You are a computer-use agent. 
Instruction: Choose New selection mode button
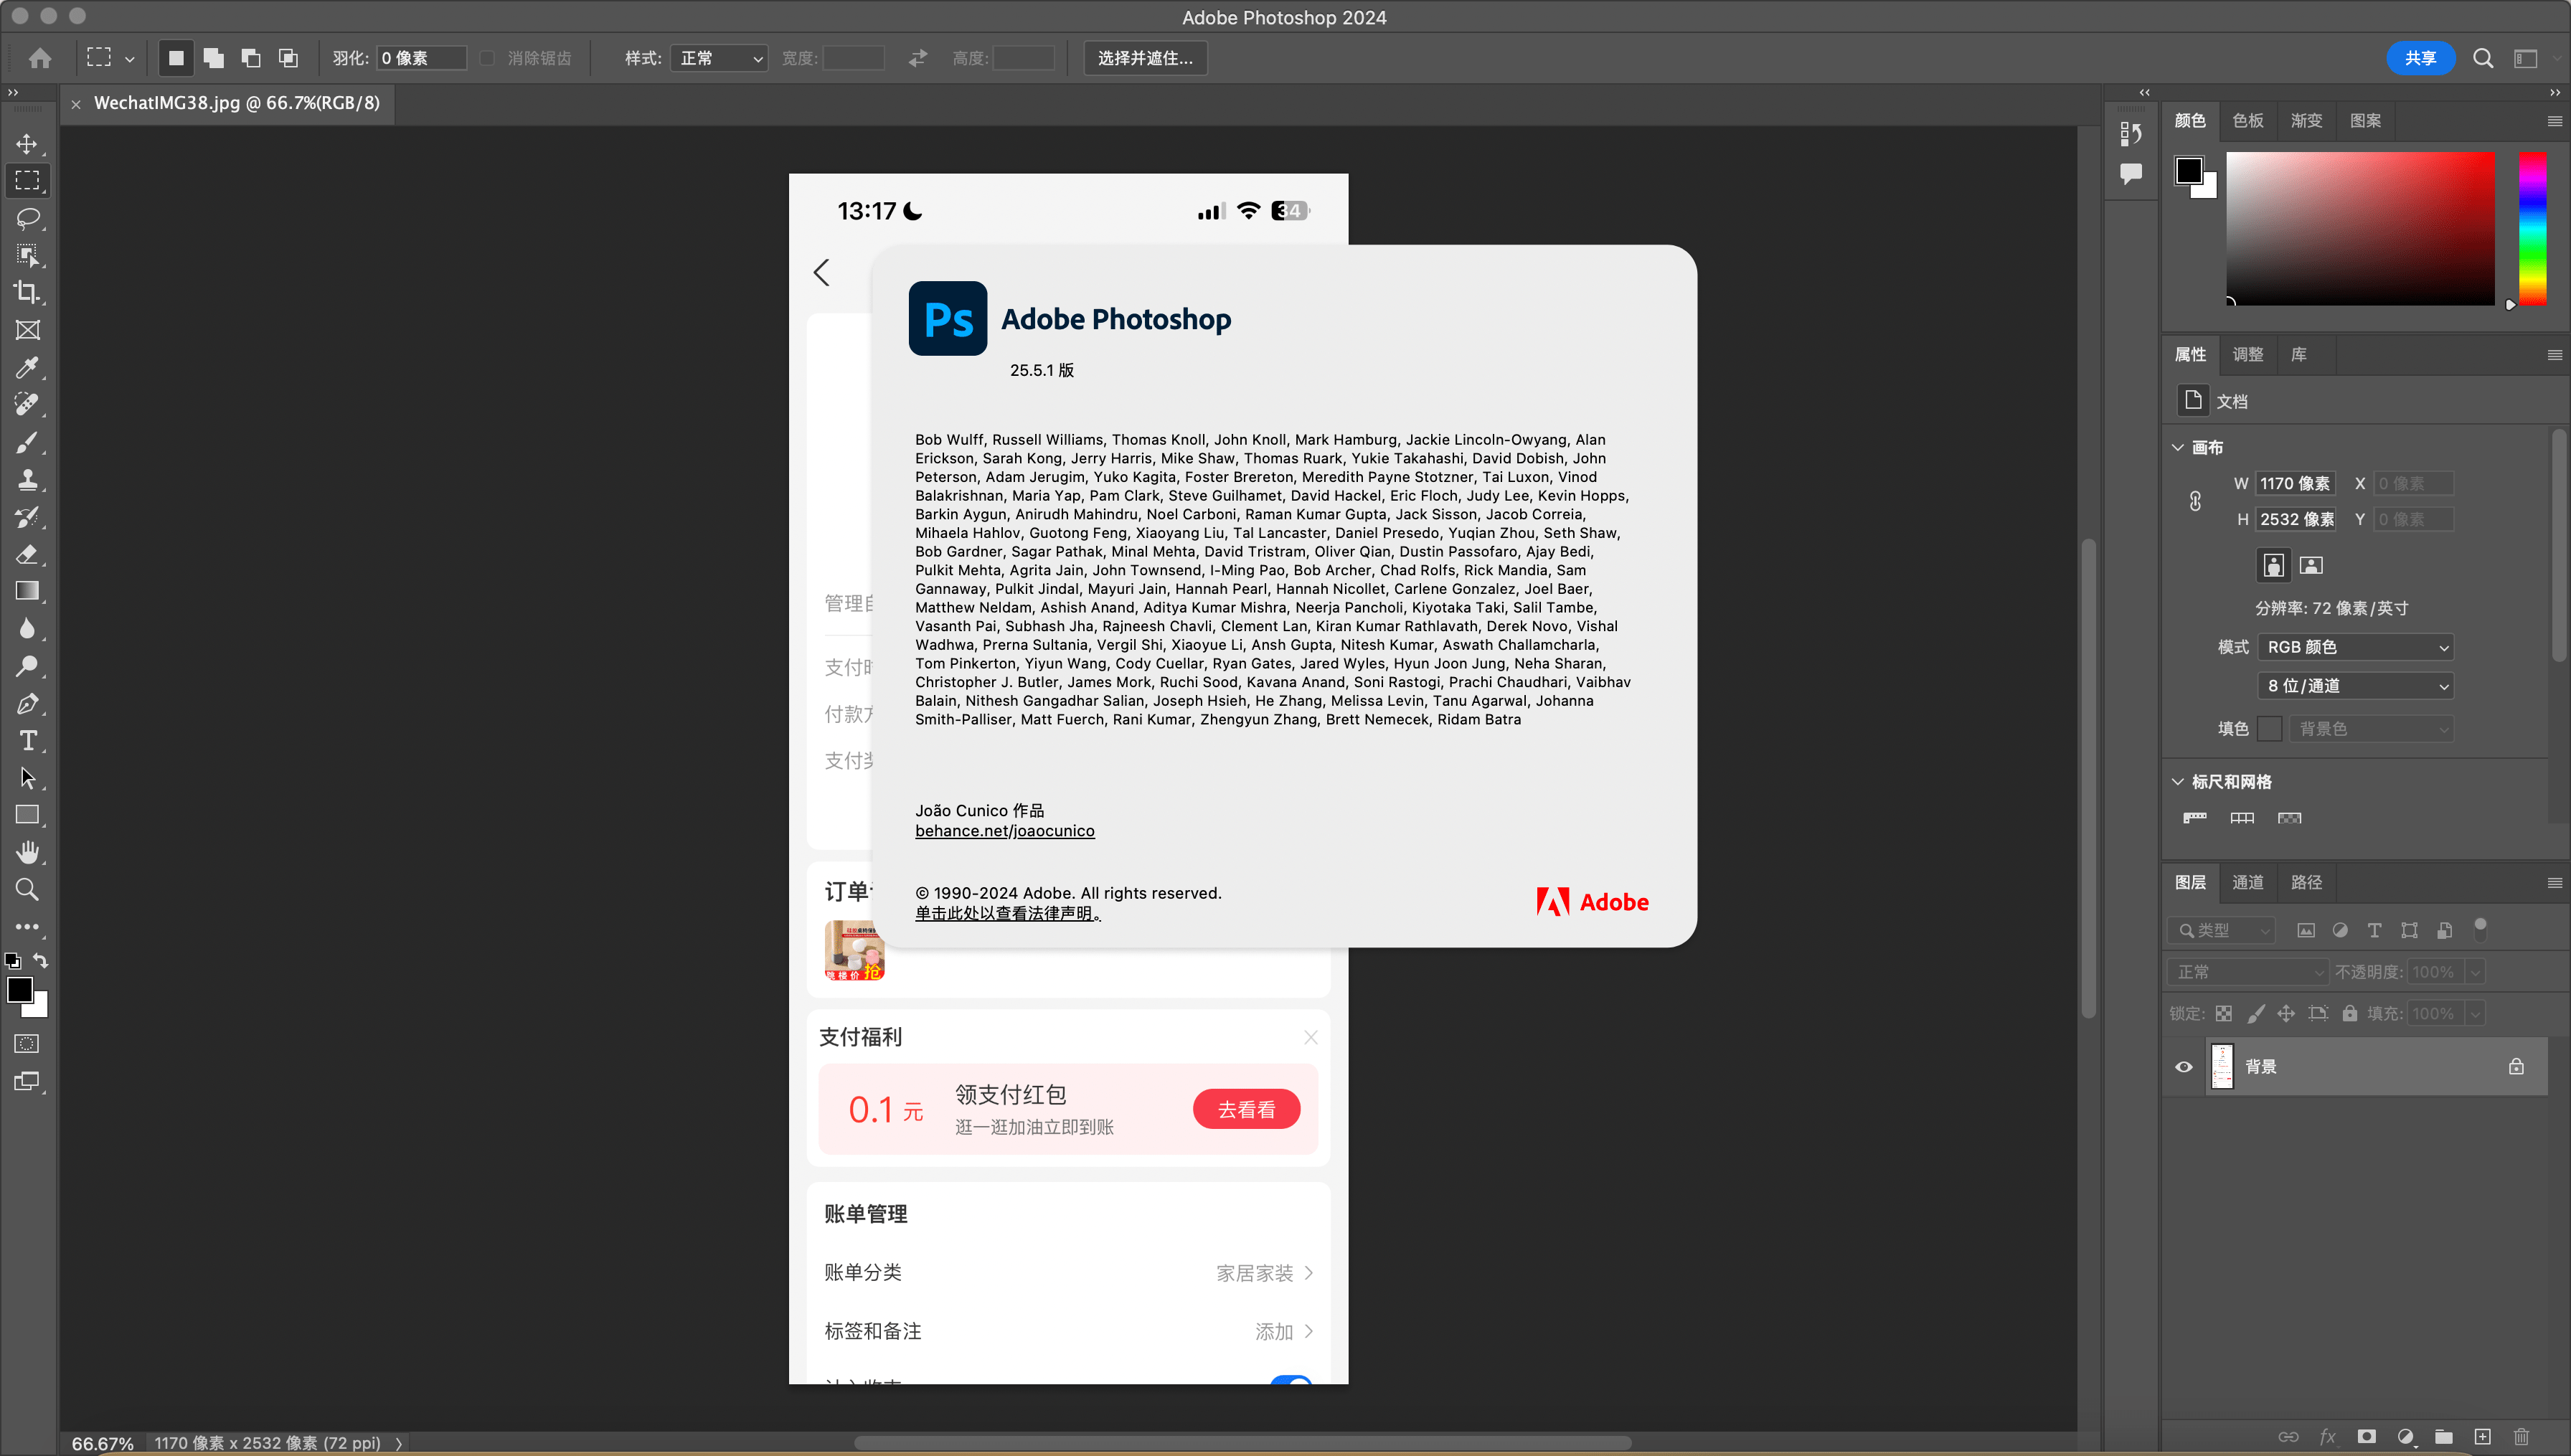tap(176, 58)
